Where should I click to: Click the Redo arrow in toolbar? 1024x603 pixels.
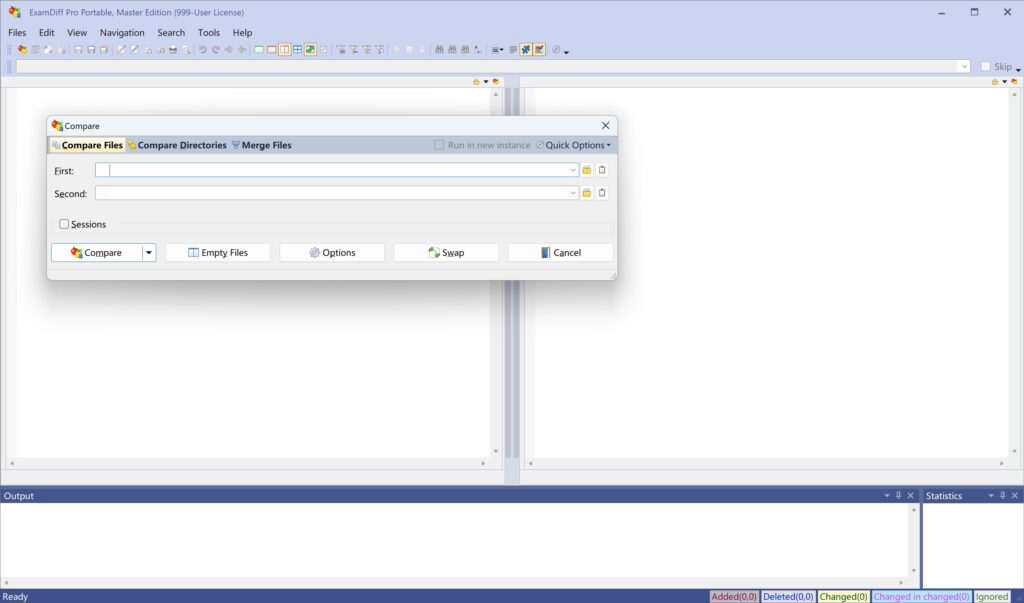click(216, 50)
